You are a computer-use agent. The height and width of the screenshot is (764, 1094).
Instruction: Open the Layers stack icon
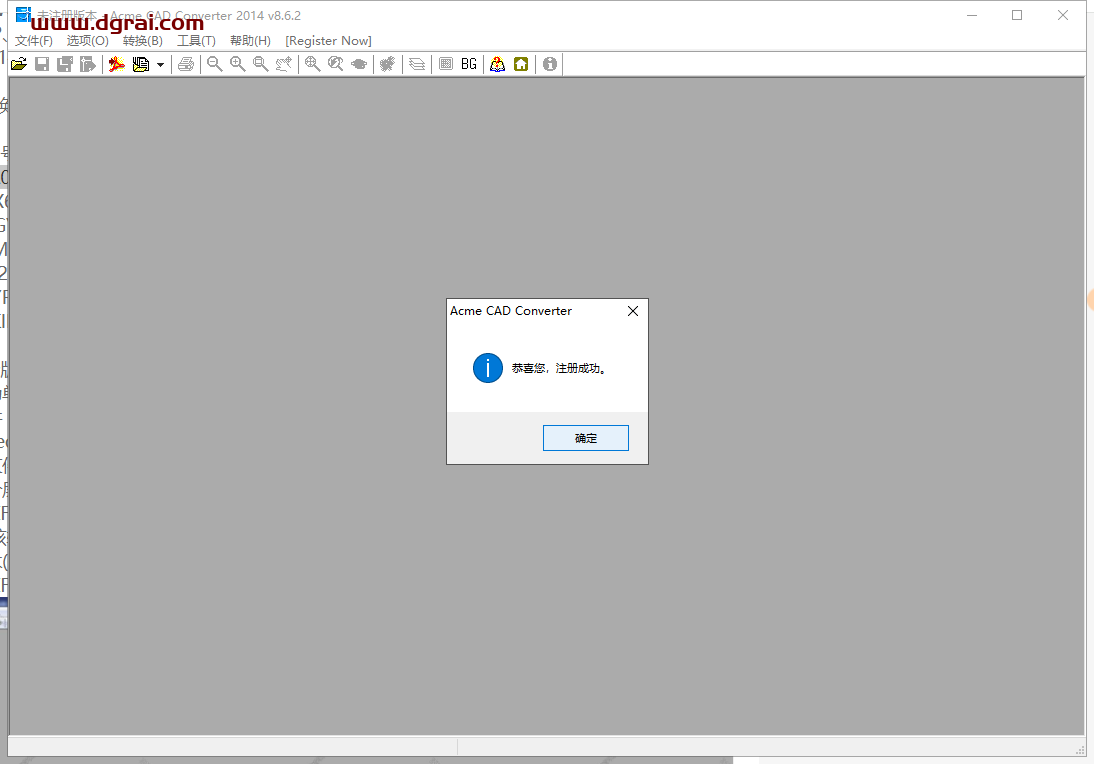click(417, 64)
